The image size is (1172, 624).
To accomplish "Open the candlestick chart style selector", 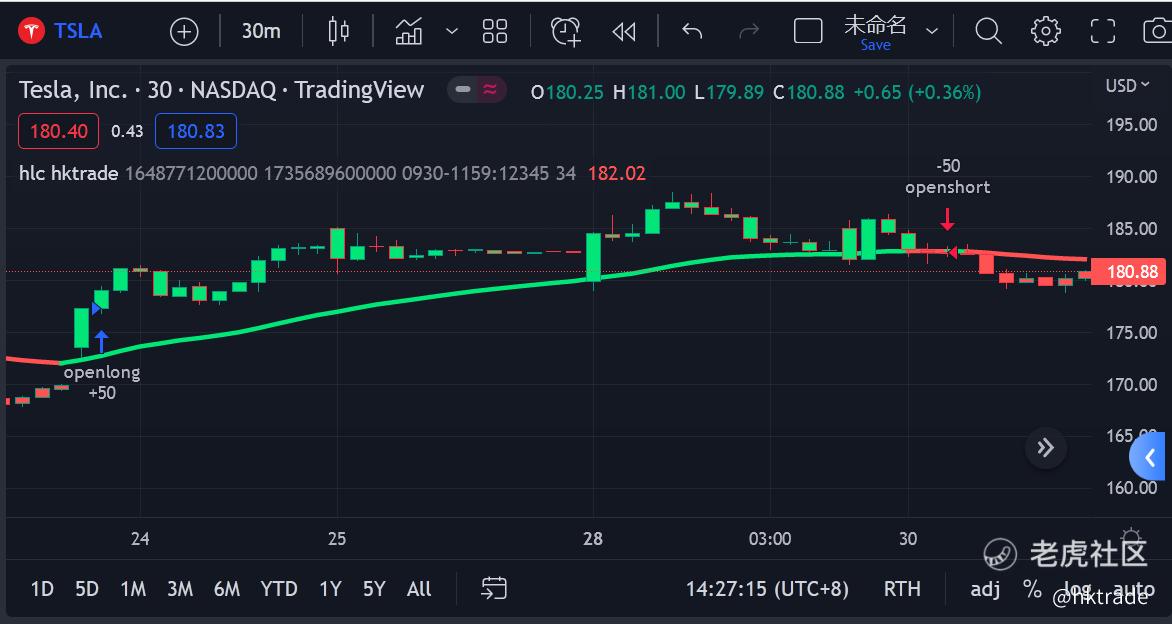I will [x=339, y=31].
